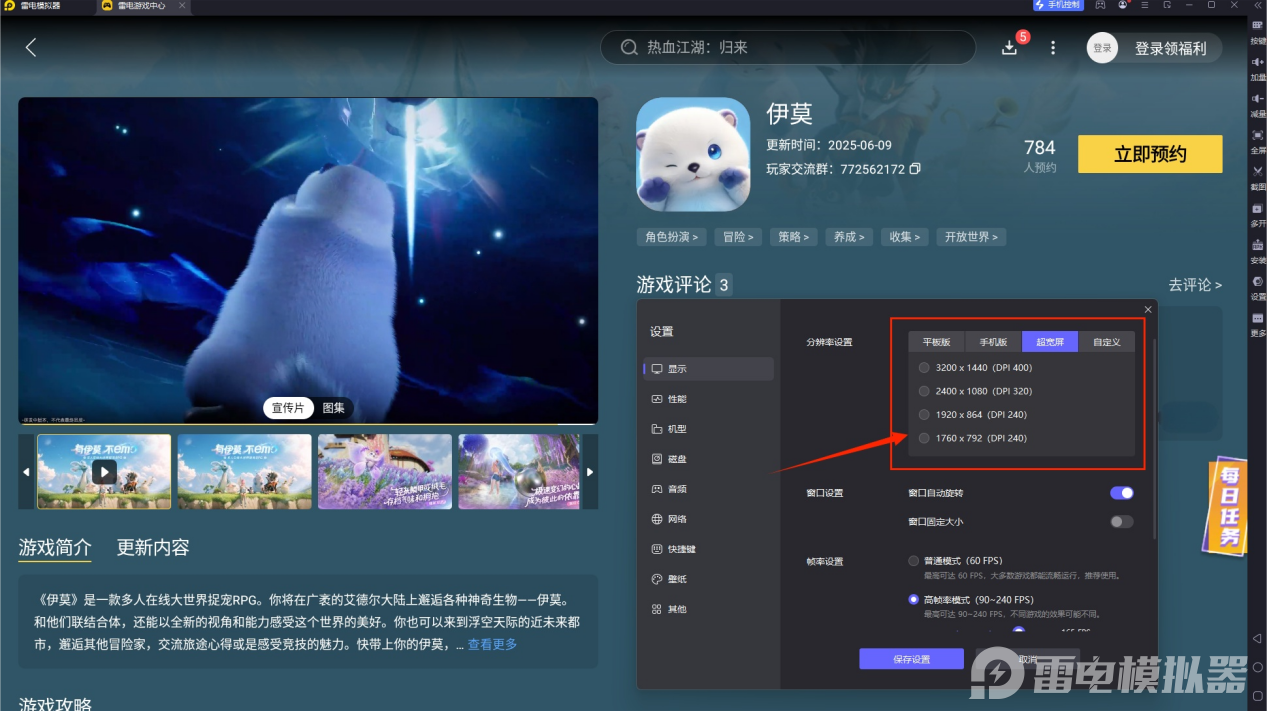Open the 收集 tag
1267x711 pixels.
click(x=905, y=237)
